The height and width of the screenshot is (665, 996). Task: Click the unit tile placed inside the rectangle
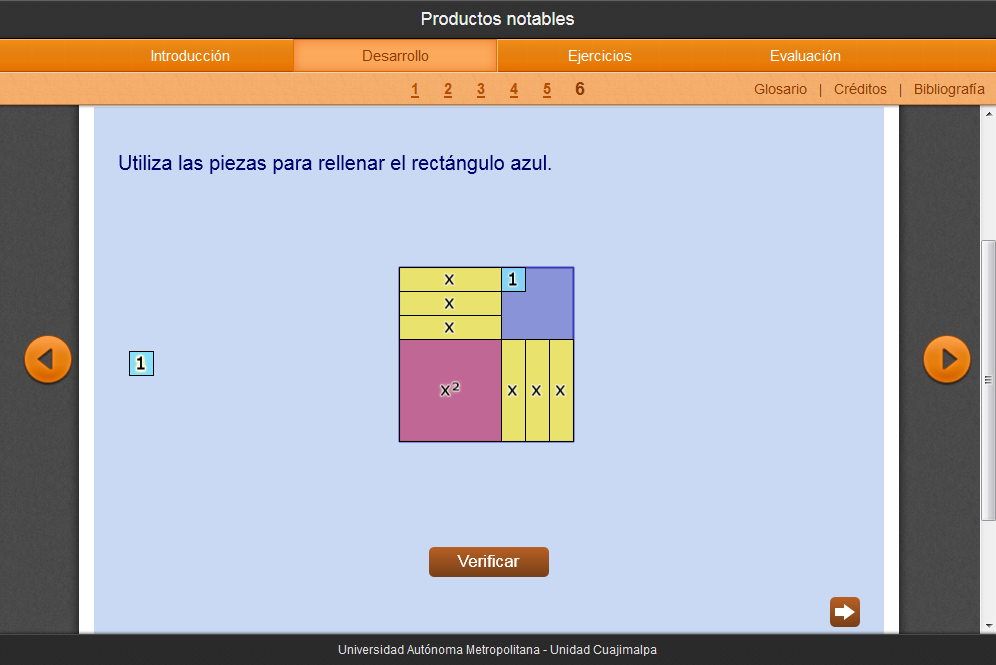click(x=513, y=280)
